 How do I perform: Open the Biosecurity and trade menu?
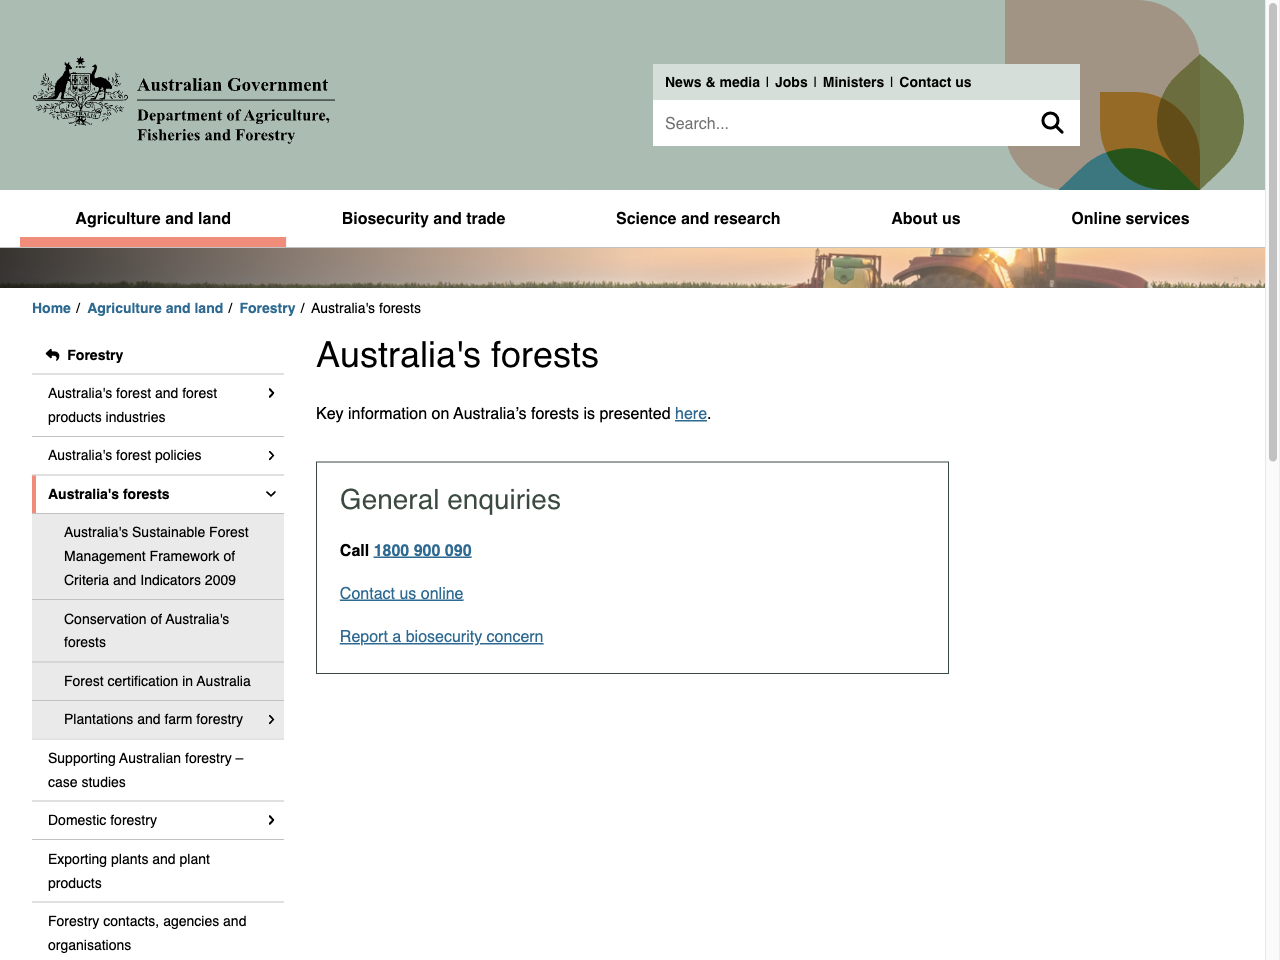423,218
